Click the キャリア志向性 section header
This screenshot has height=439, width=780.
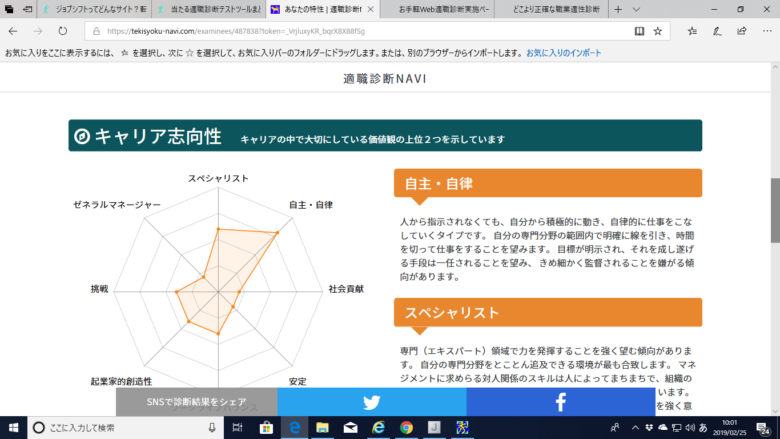(385, 135)
